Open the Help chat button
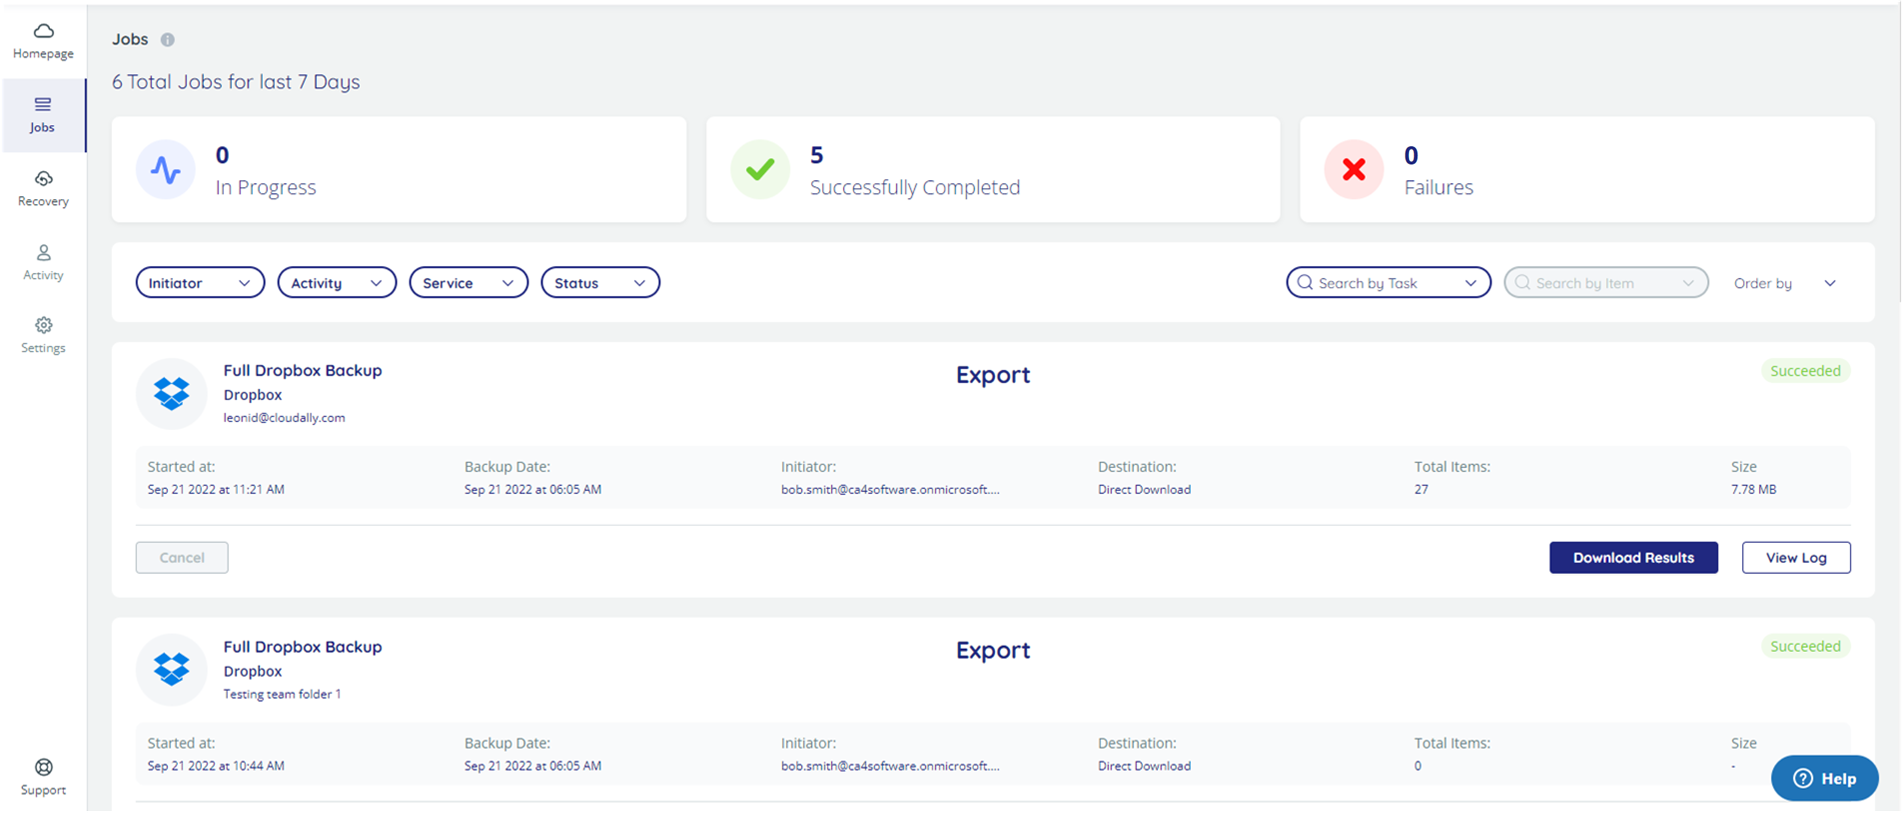 click(1824, 779)
